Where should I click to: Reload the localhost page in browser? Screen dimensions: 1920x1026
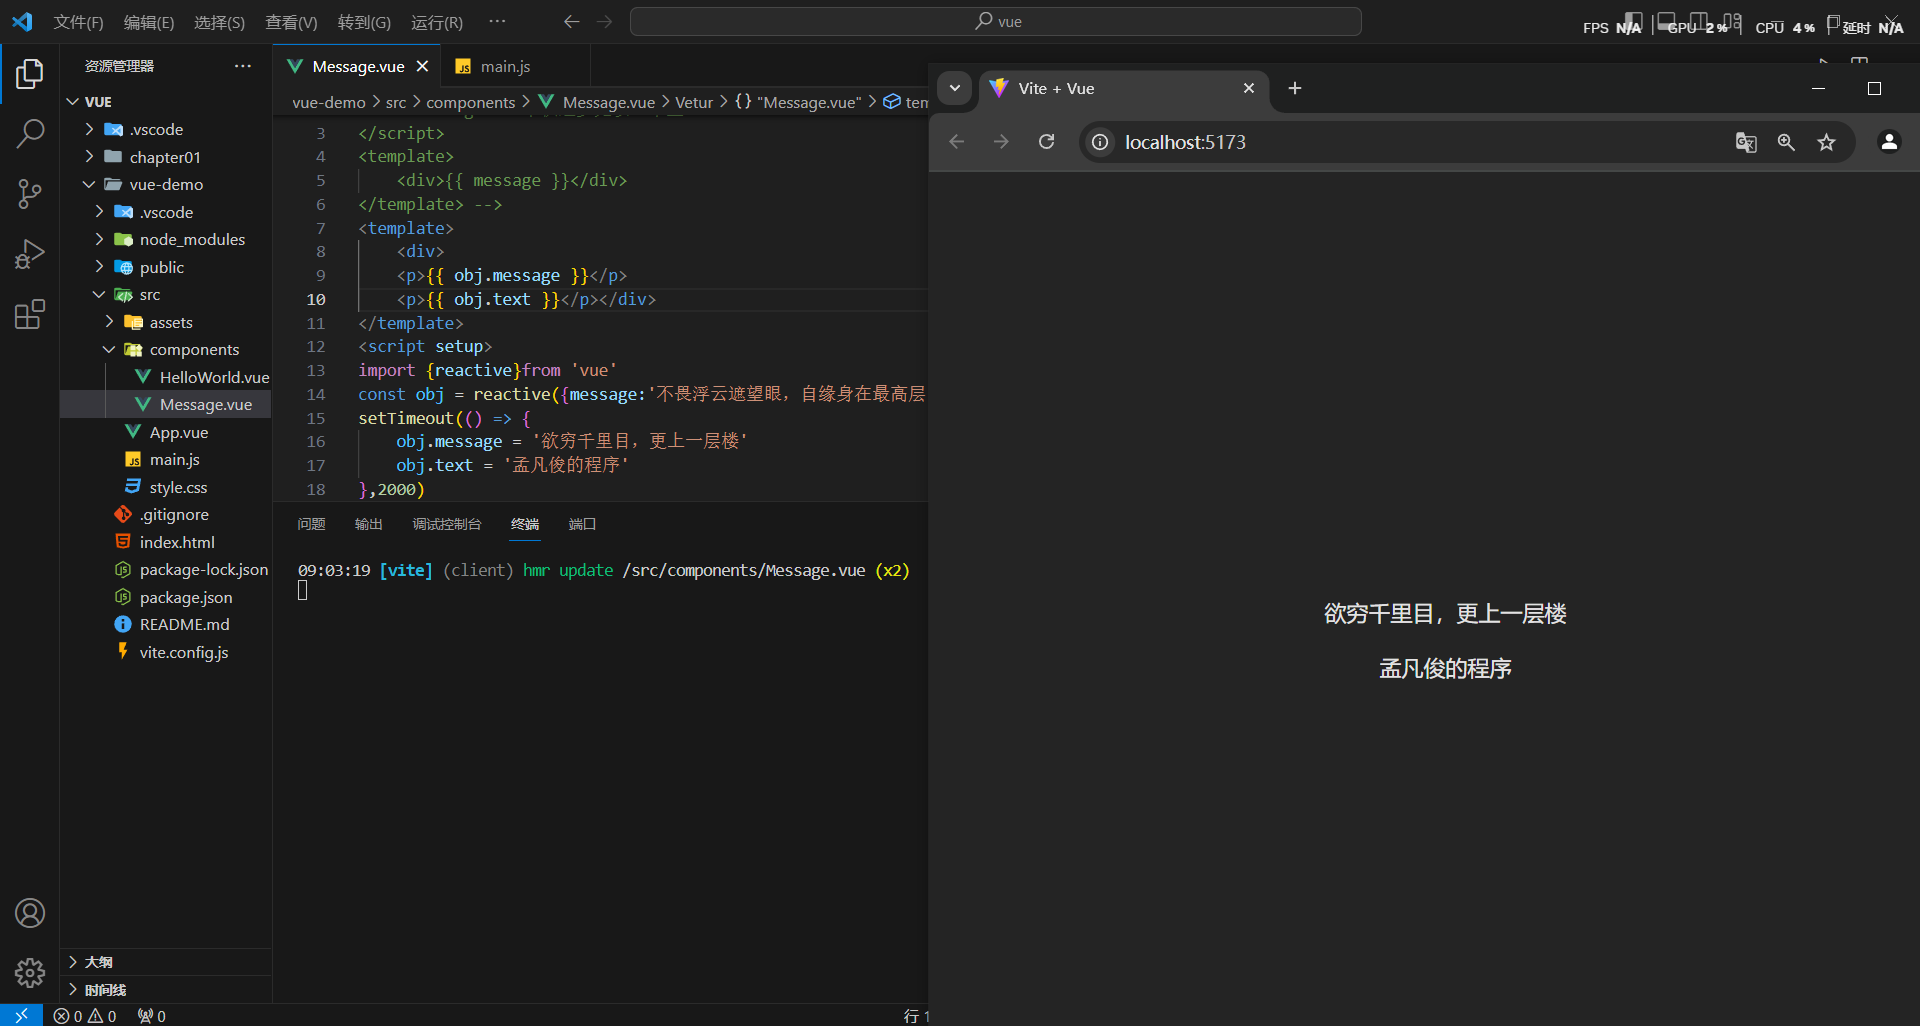[1046, 142]
